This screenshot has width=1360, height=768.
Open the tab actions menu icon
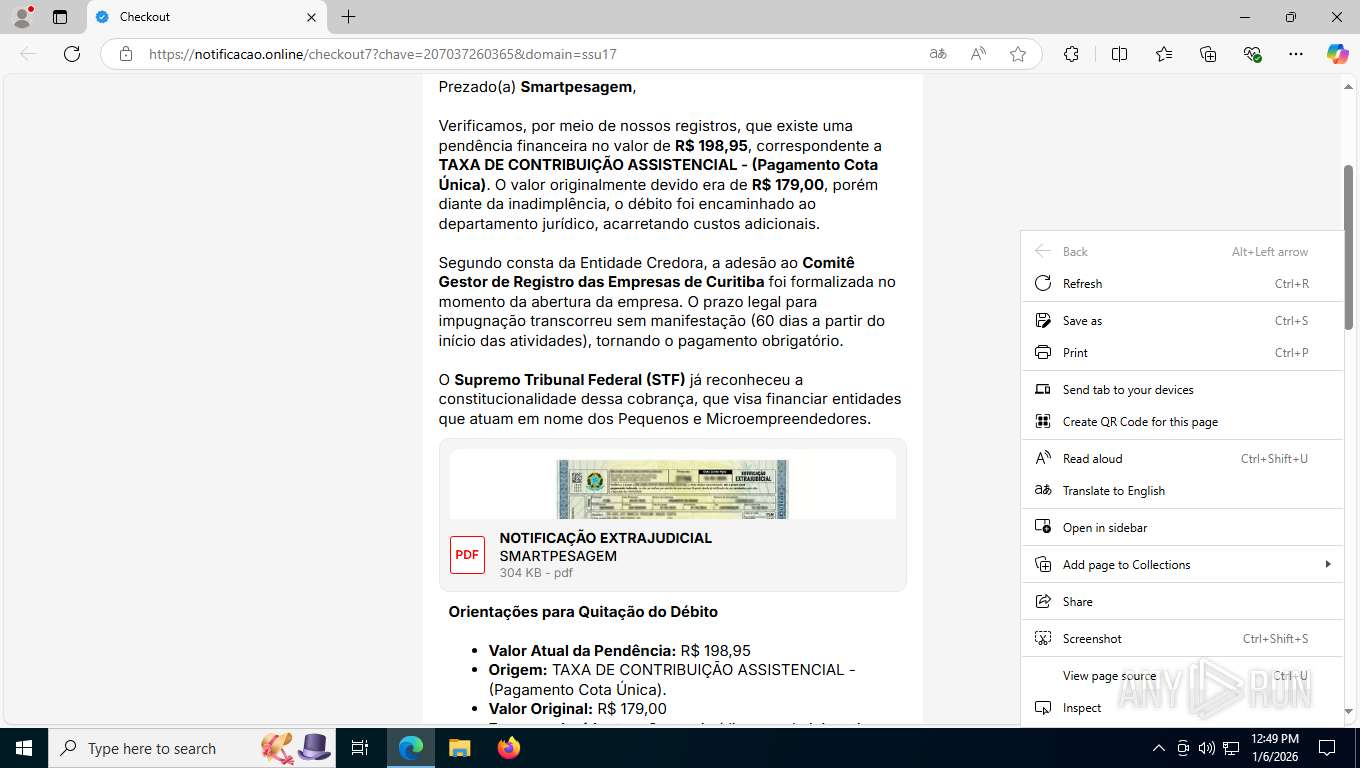(60, 17)
